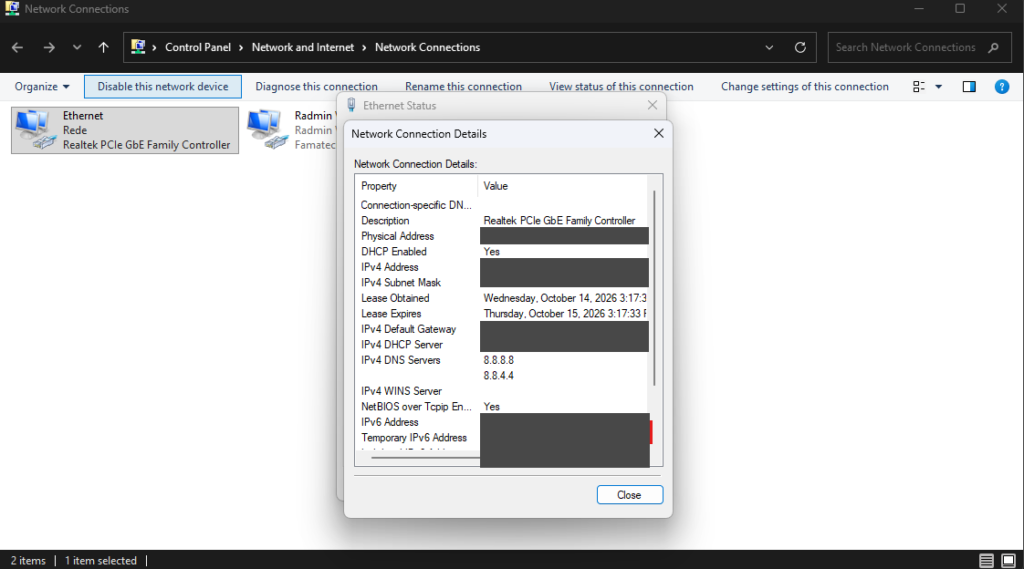Screen dimensions: 1024x569
Task: Refresh the Network Connections view
Action: (x=800, y=47)
